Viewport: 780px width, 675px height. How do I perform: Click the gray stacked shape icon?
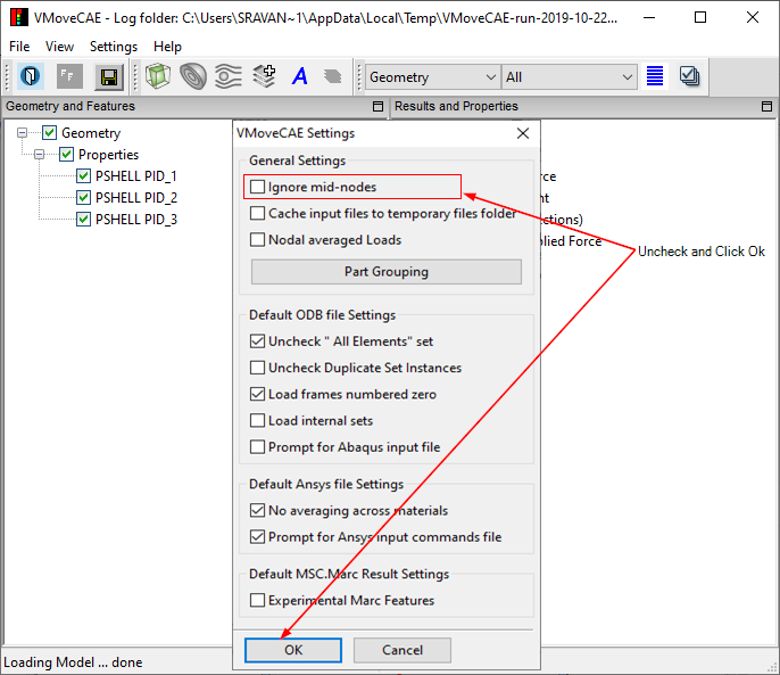333,77
